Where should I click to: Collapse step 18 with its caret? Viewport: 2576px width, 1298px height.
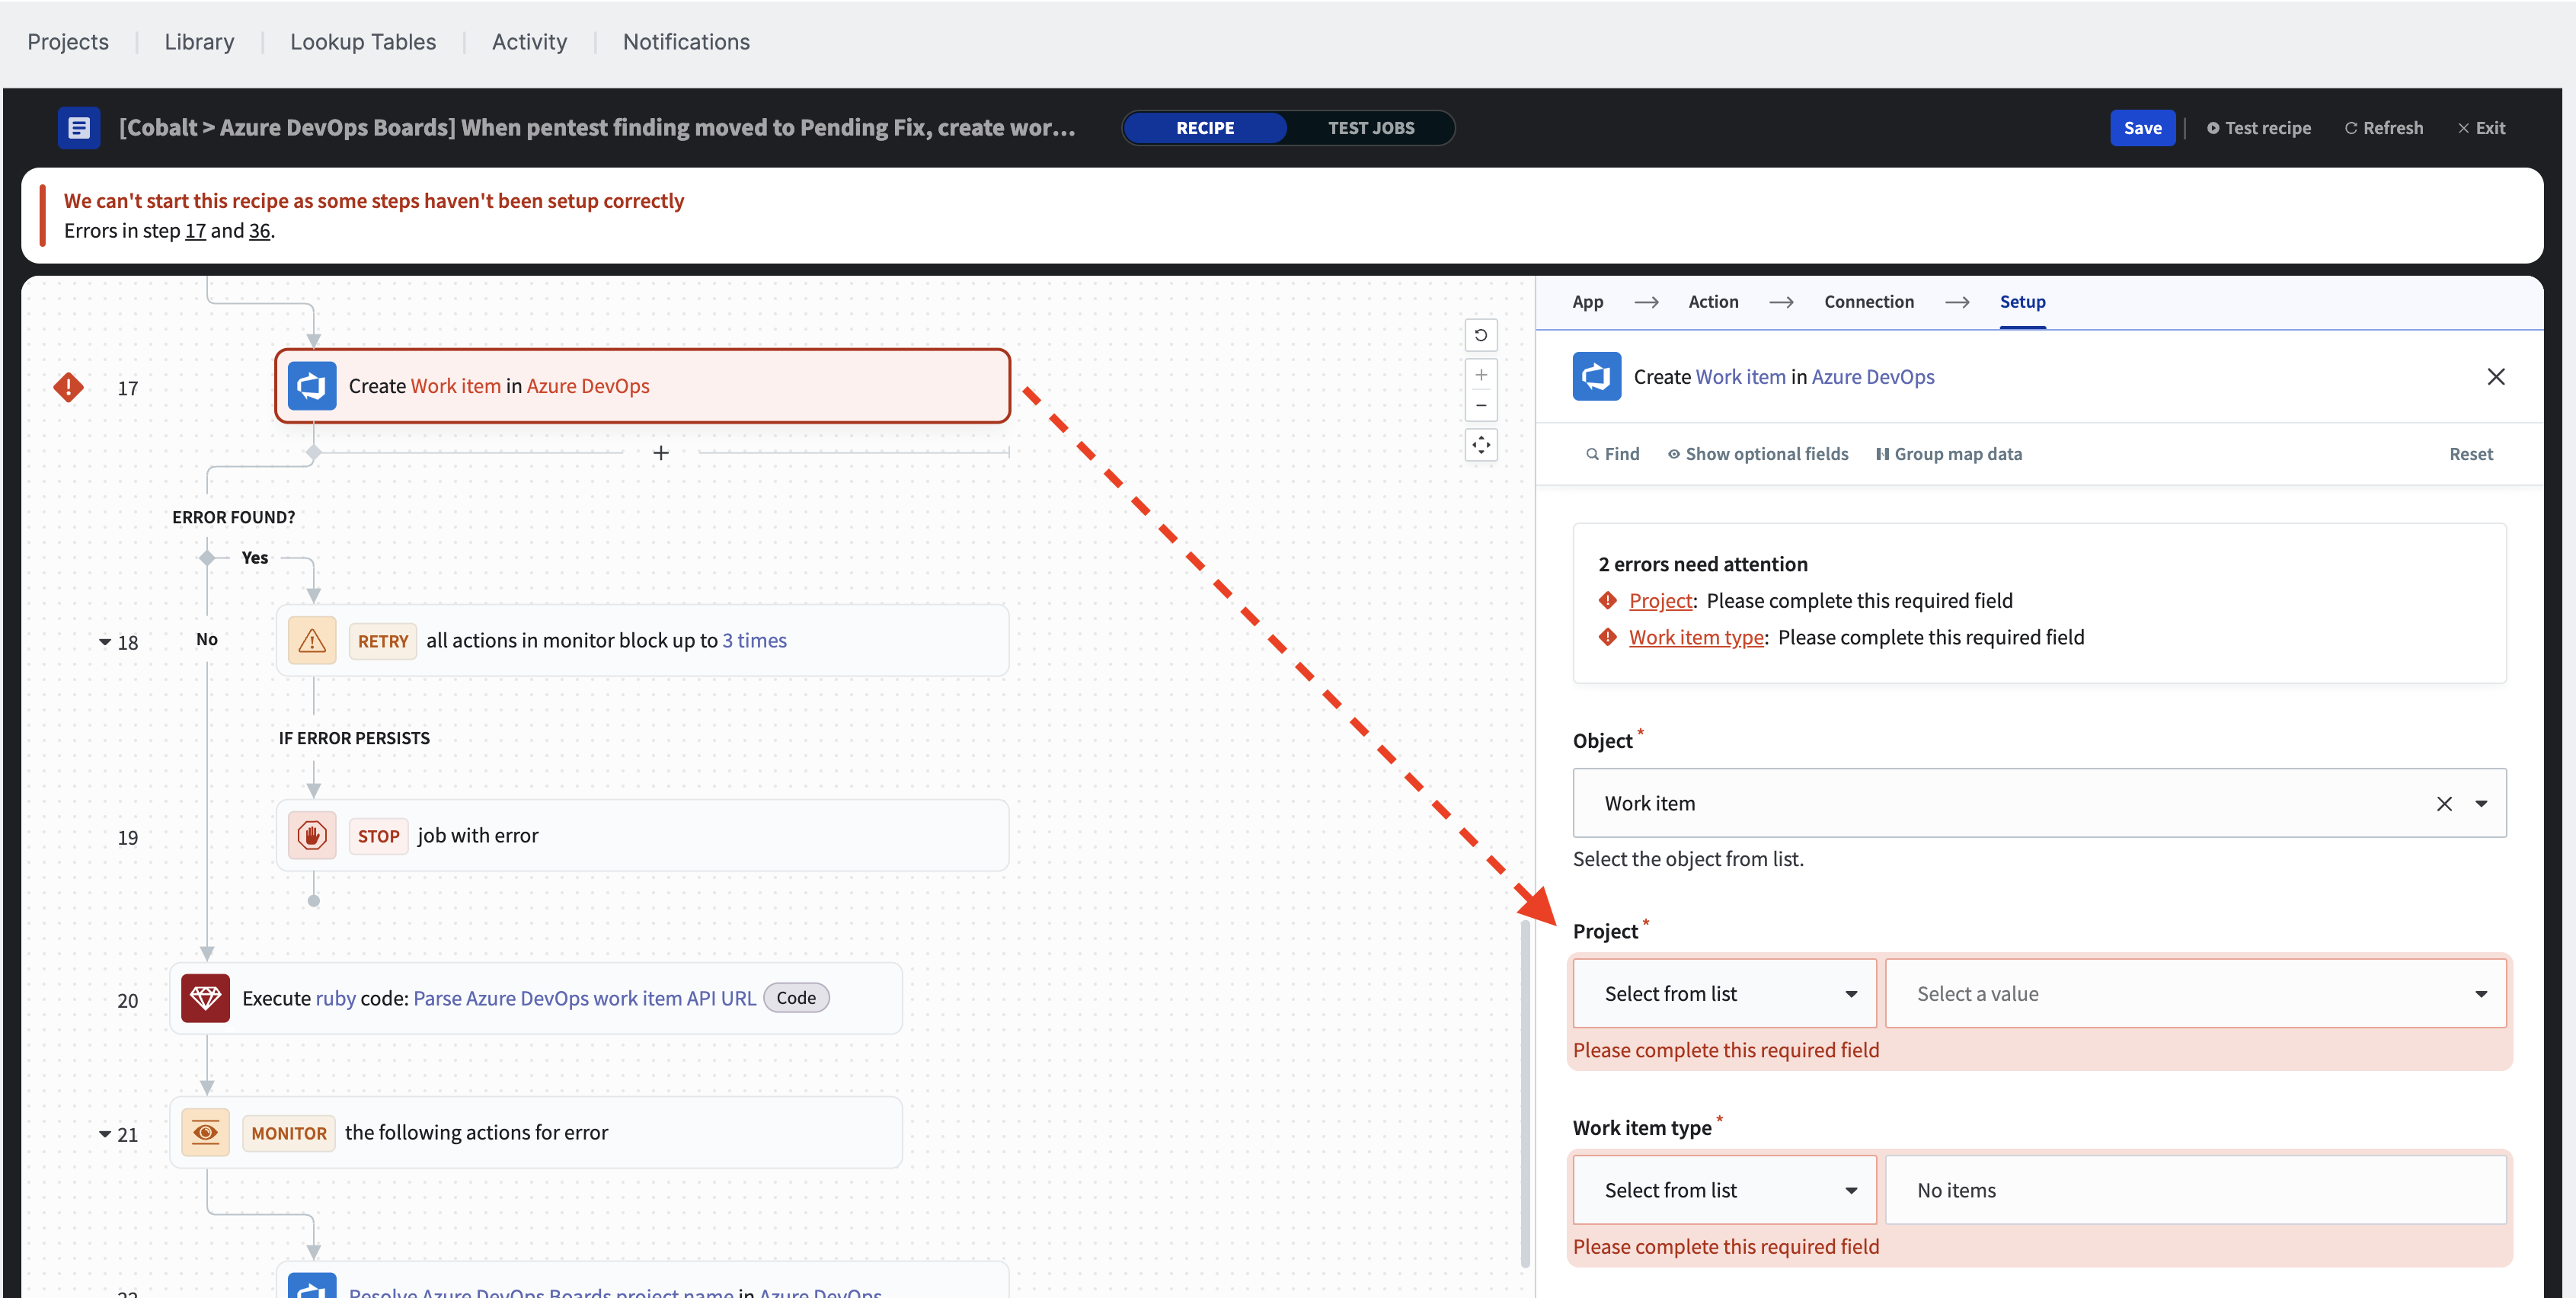point(105,643)
